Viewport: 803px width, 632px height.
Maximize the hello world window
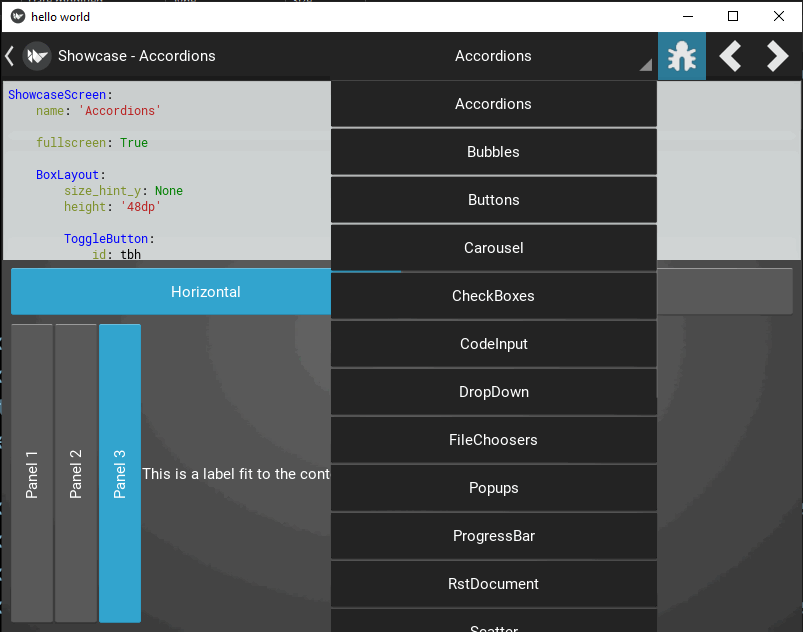(x=733, y=16)
